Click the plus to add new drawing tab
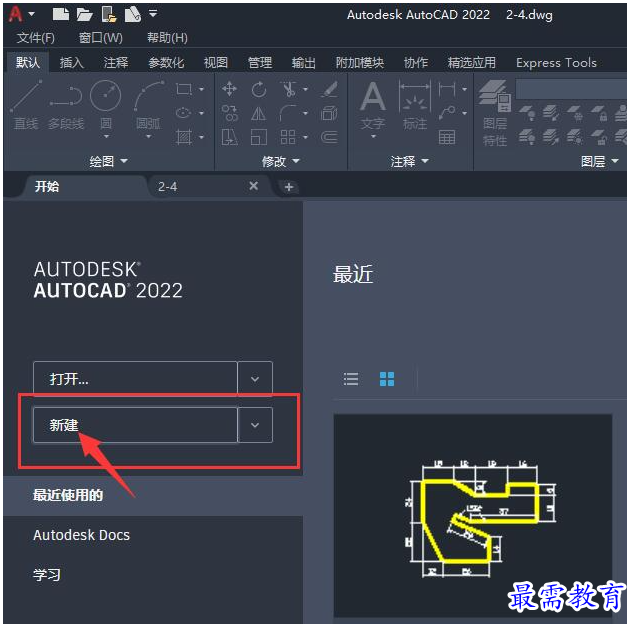632x628 pixels. (x=289, y=187)
